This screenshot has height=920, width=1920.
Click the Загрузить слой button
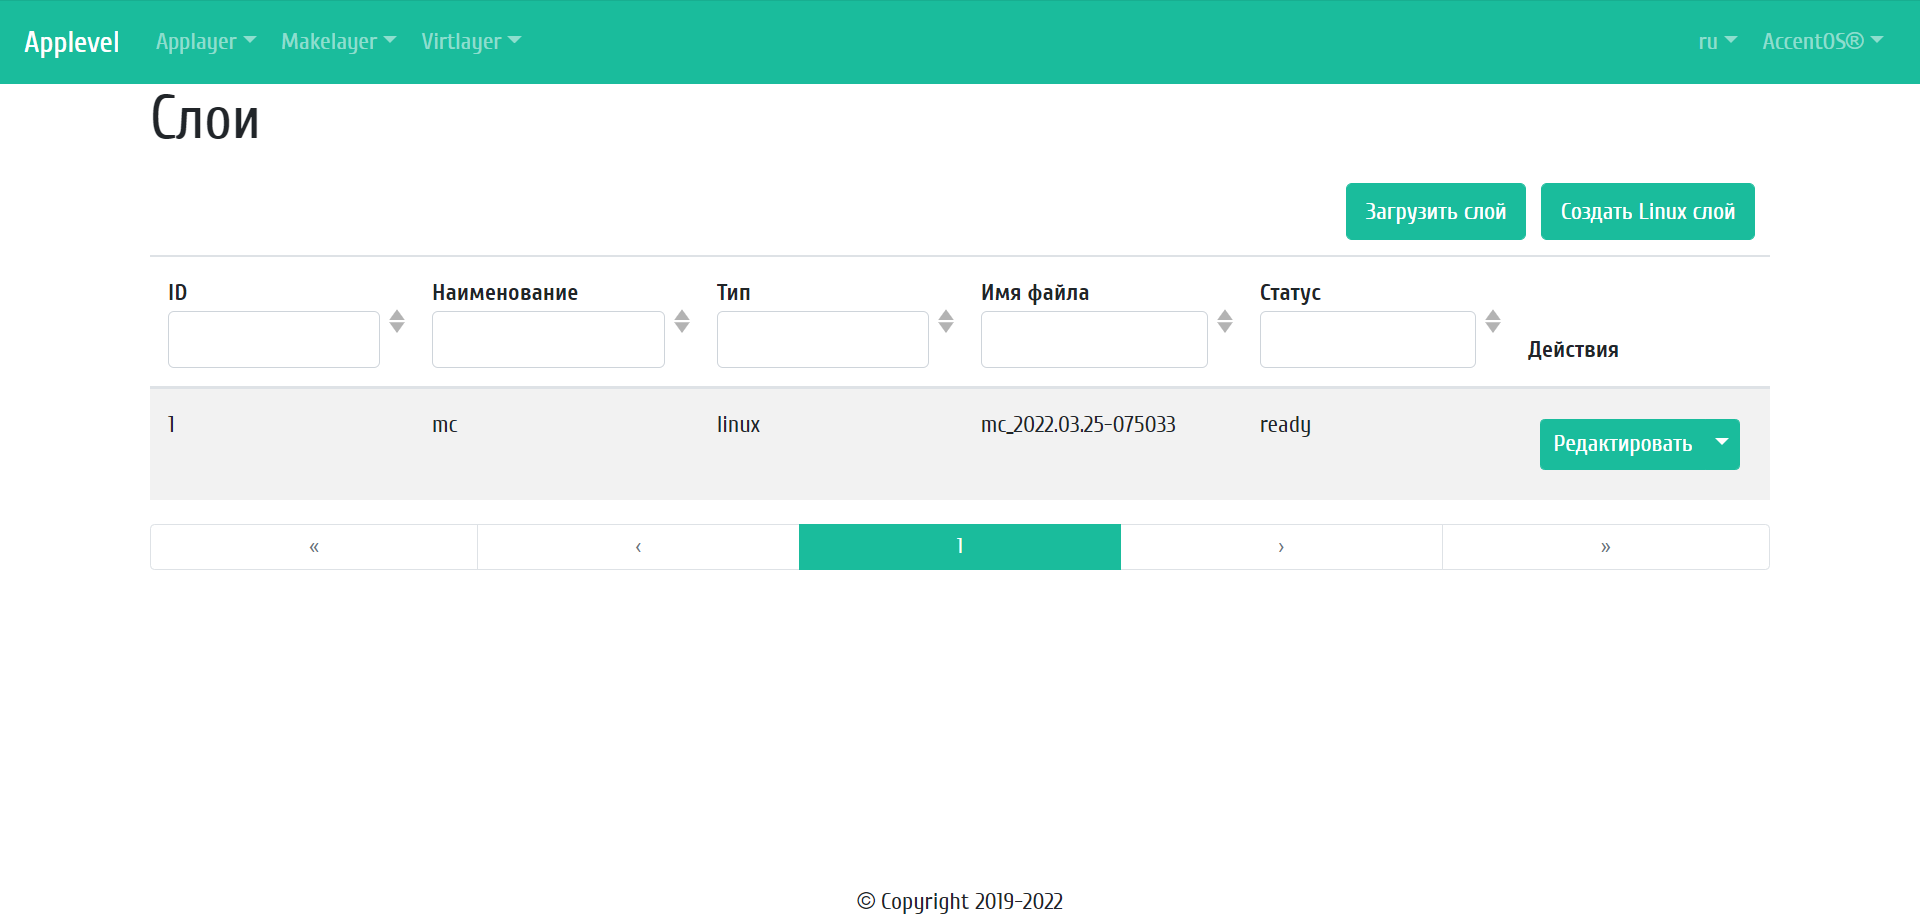point(1435,211)
